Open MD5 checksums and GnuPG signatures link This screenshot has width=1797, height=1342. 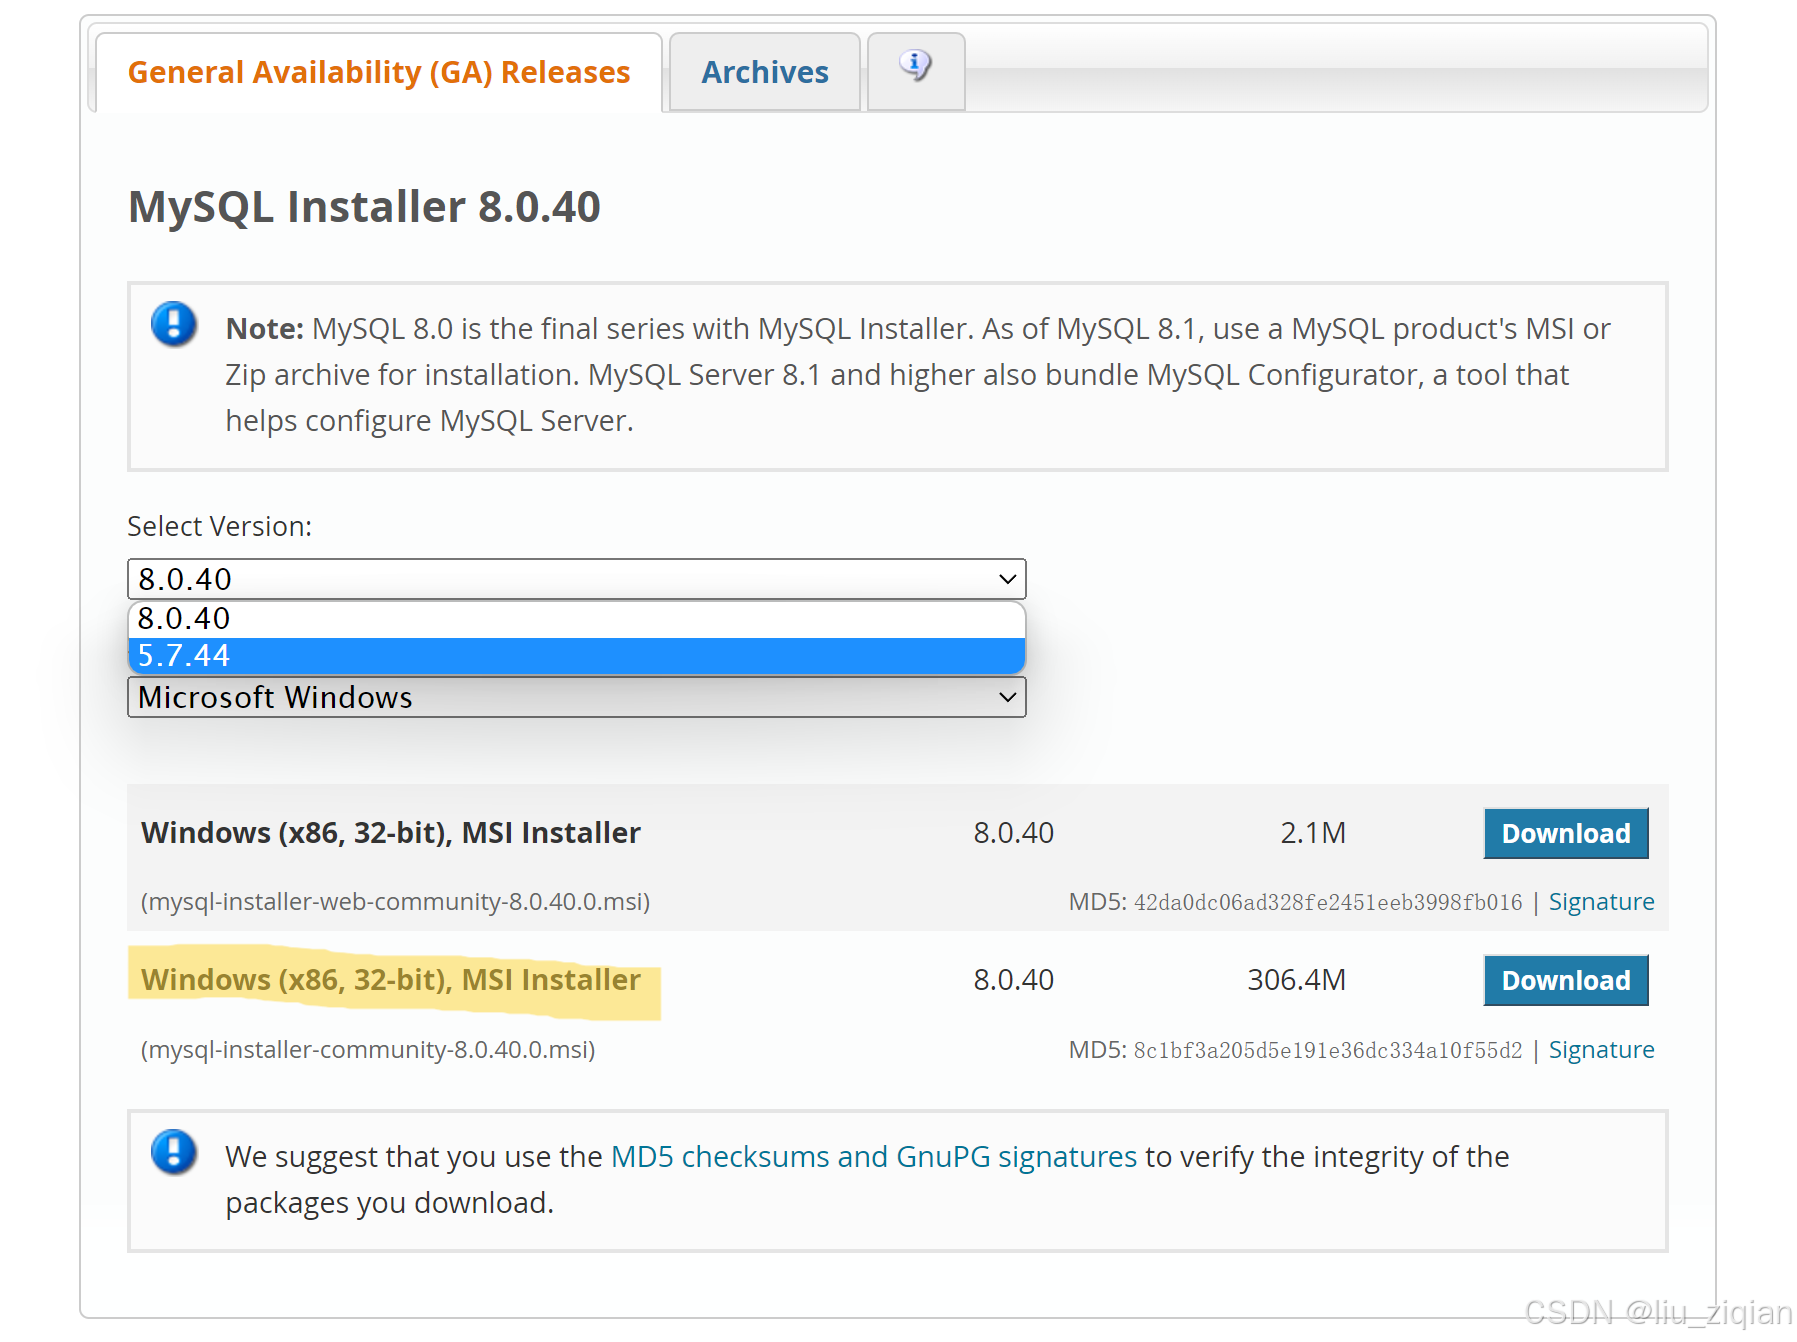click(x=874, y=1157)
